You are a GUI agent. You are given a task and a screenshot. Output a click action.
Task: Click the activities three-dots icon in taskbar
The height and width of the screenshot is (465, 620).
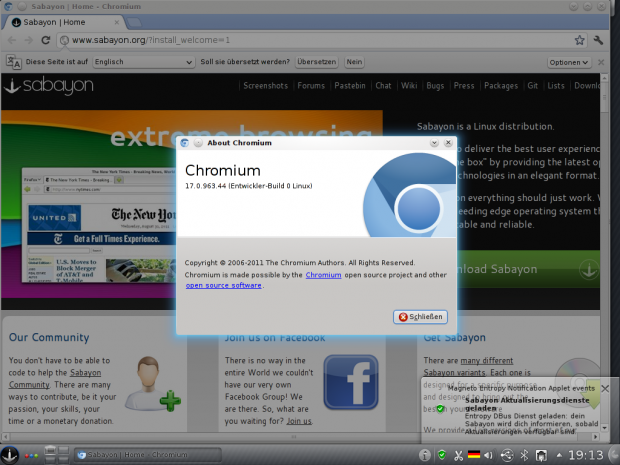tap(32, 456)
